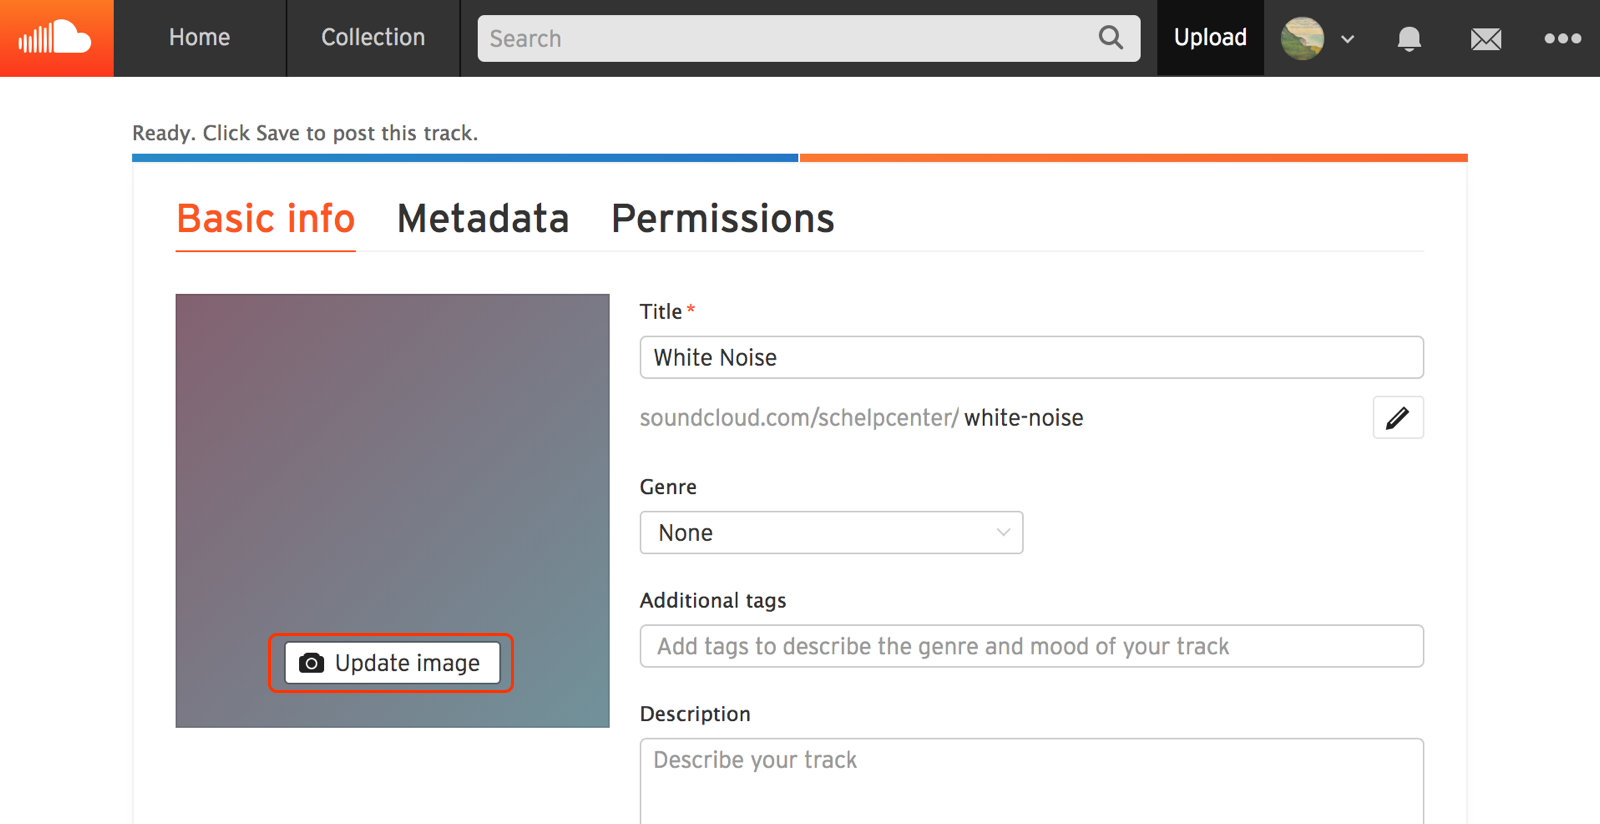Open the Collection page
The image size is (1600, 824).
point(372,37)
